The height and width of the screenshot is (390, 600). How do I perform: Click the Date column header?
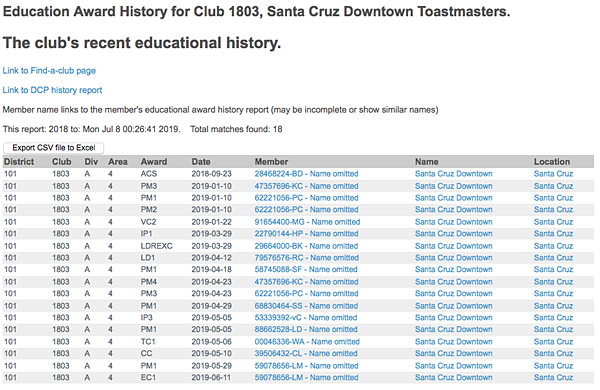[x=201, y=162]
